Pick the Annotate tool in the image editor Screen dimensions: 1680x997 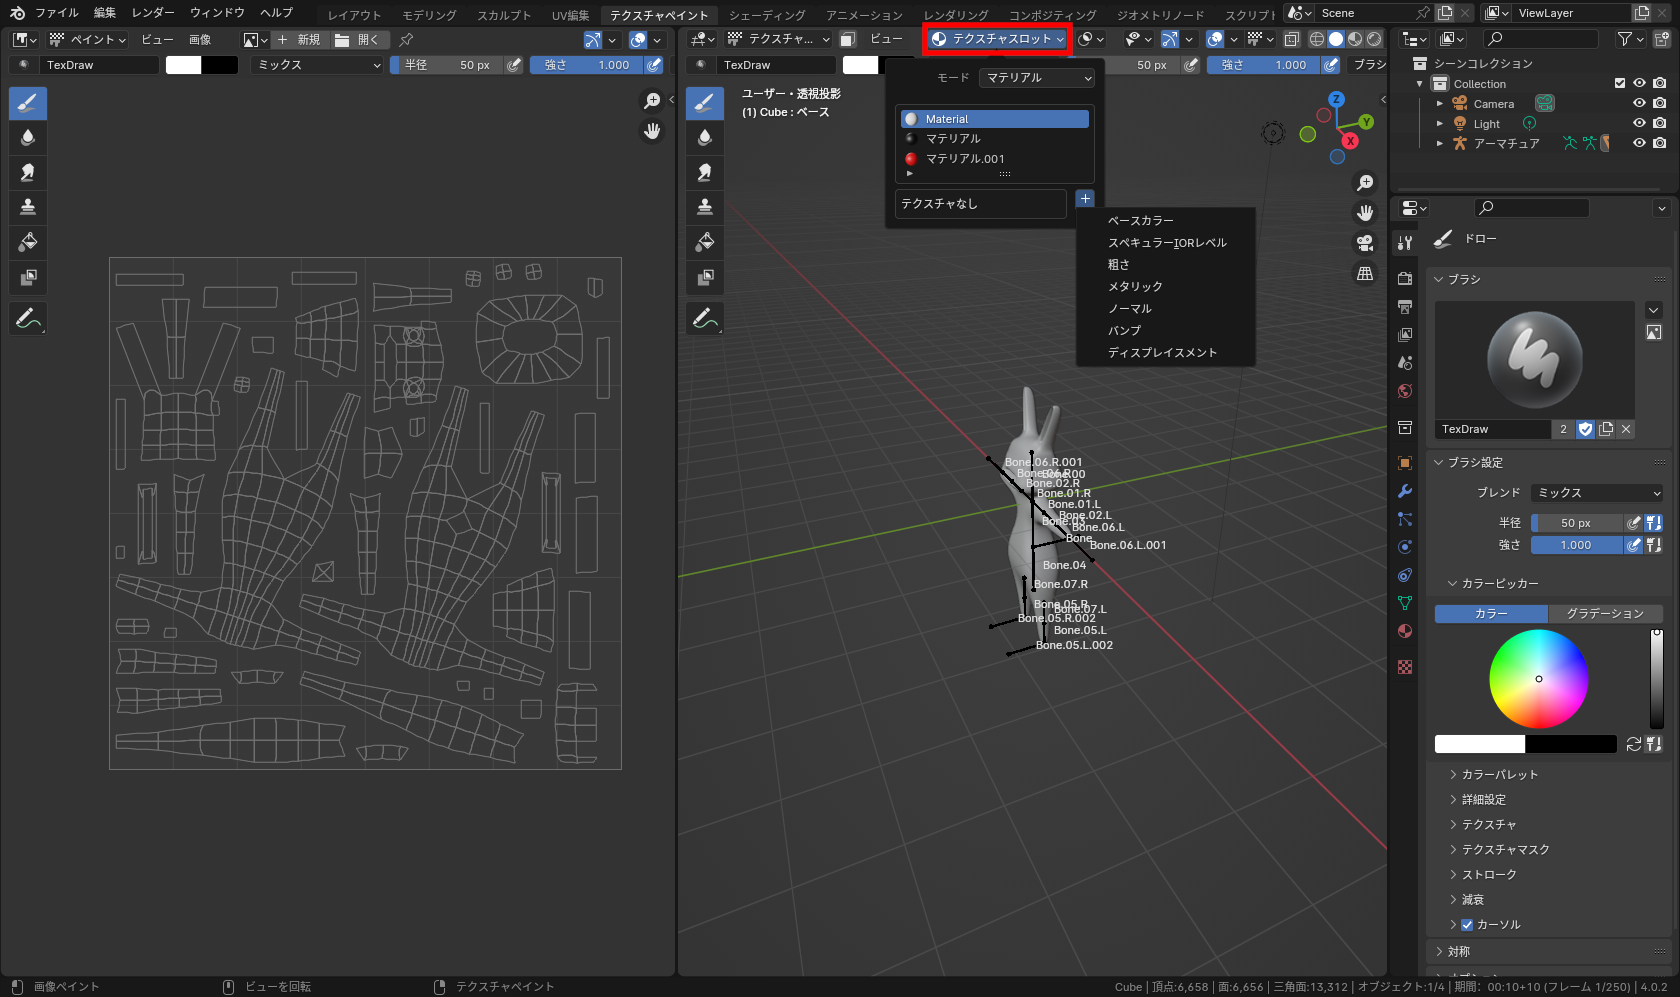27,318
